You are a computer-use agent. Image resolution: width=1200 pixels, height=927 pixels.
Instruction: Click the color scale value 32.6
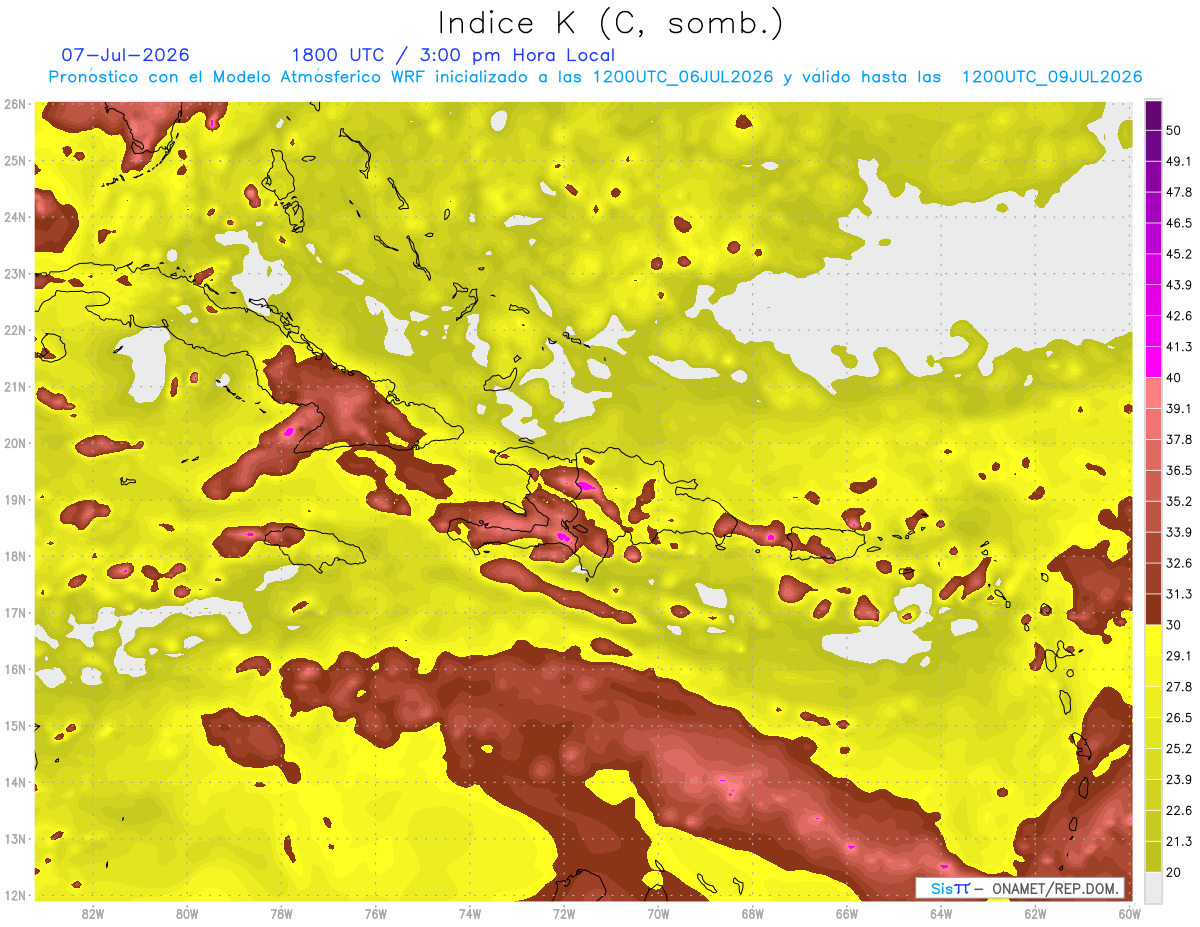pyautogui.click(x=1179, y=563)
